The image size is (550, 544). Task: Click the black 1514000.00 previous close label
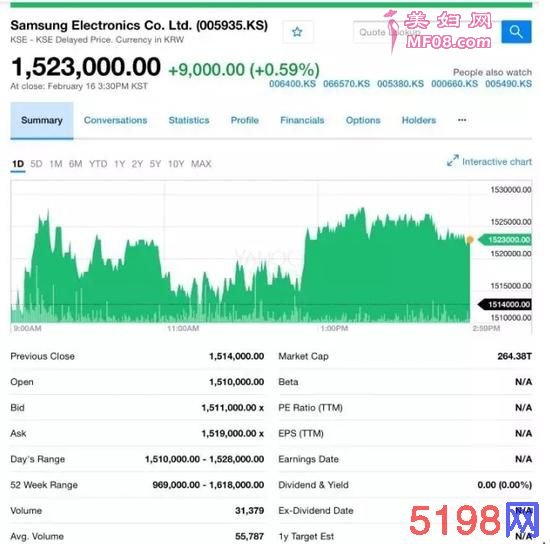505,304
